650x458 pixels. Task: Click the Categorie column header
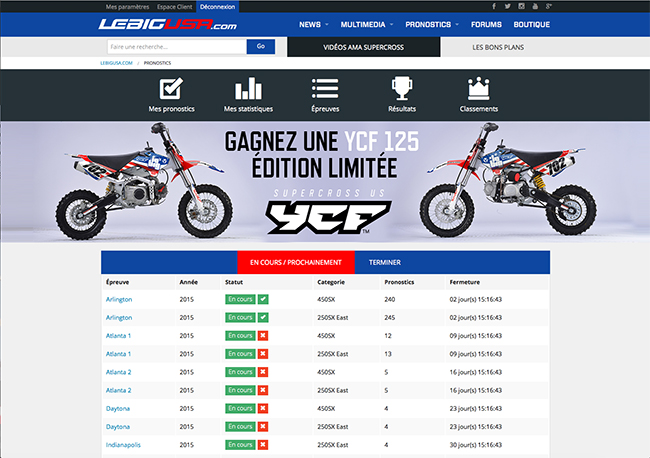coord(331,282)
